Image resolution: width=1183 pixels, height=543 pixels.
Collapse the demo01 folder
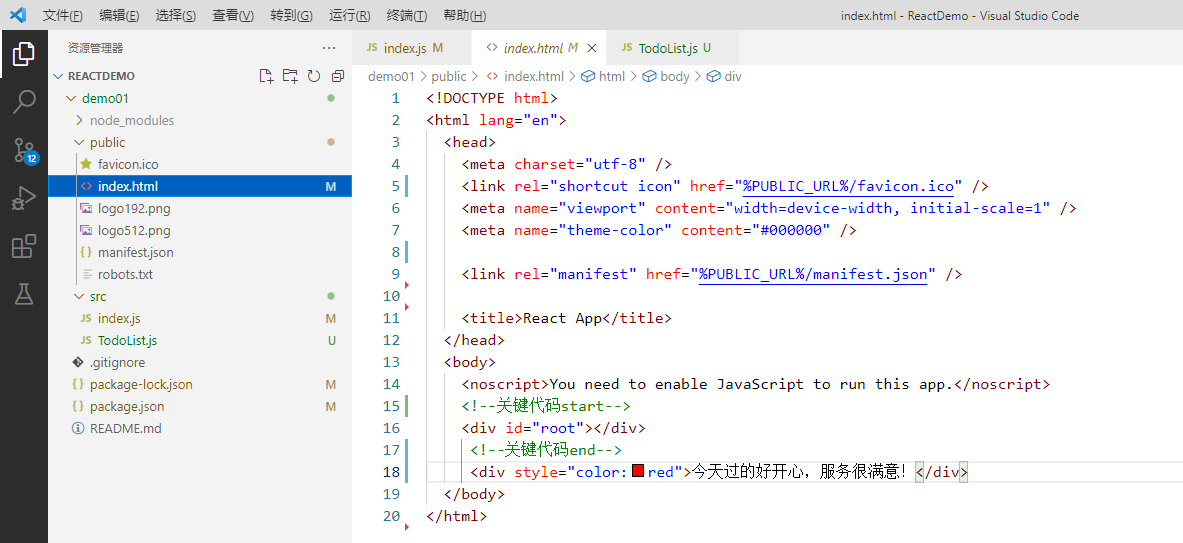pyautogui.click(x=200, y=98)
